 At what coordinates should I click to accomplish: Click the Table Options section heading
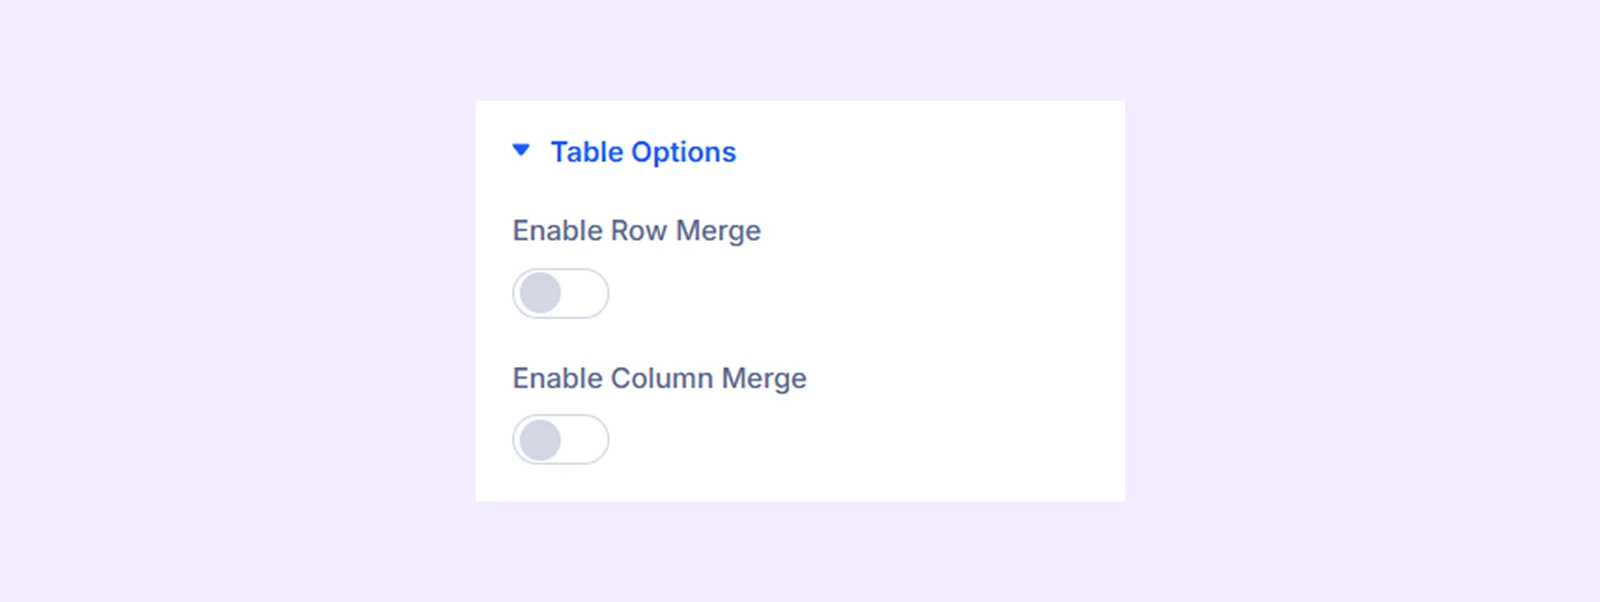coord(642,152)
